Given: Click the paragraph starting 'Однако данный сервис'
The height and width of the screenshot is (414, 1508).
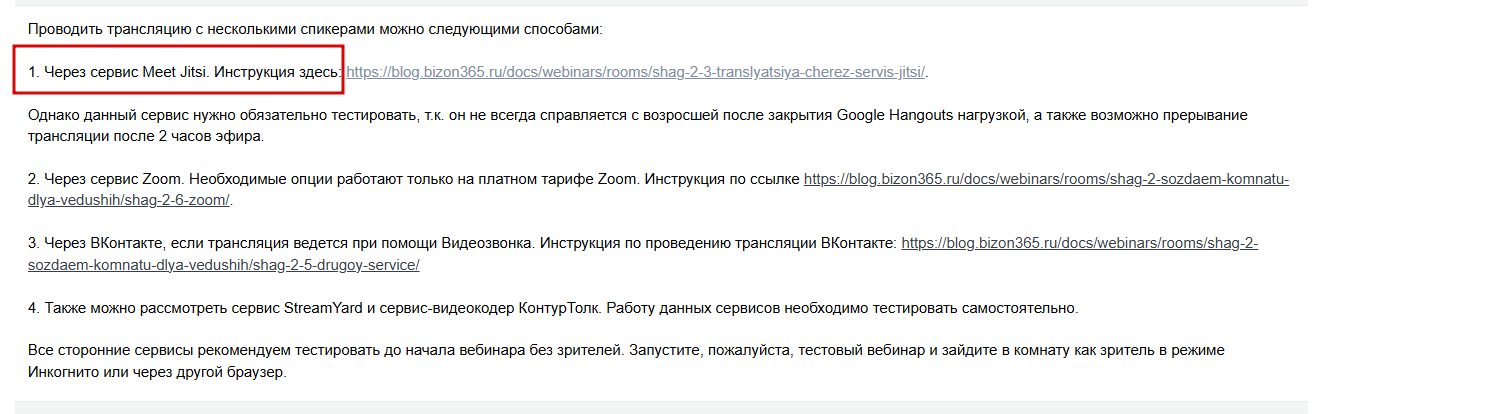Looking at the screenshot, I should point(638,125).
